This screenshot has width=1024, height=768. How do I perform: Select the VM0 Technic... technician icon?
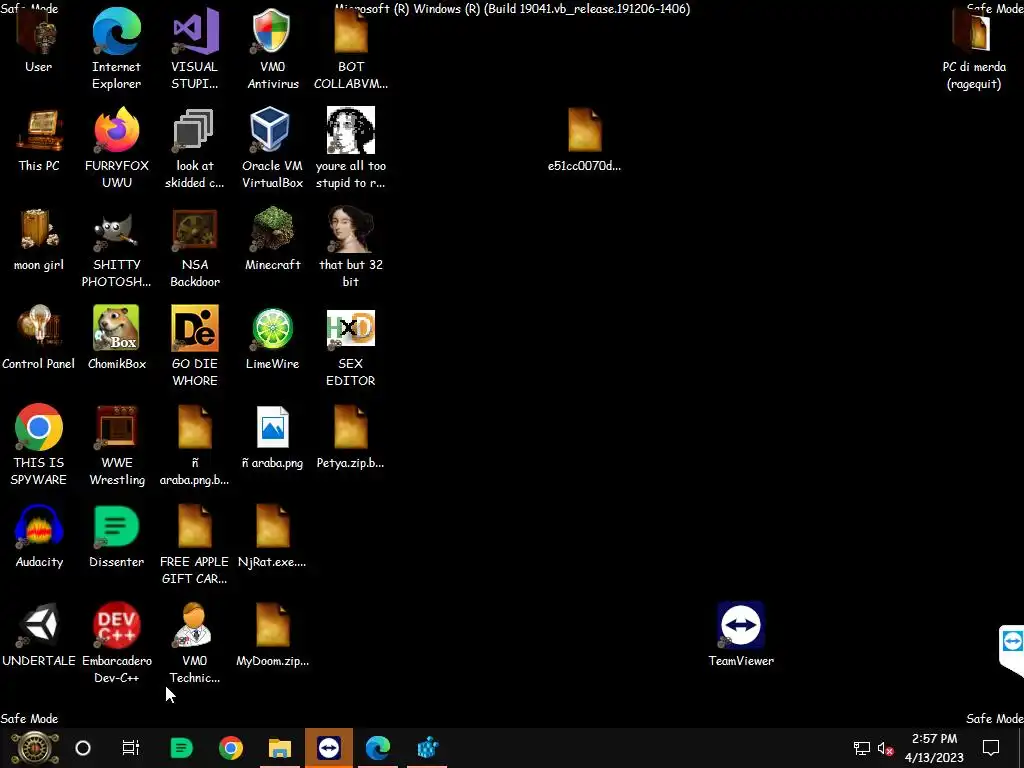[x=194, y=625]
